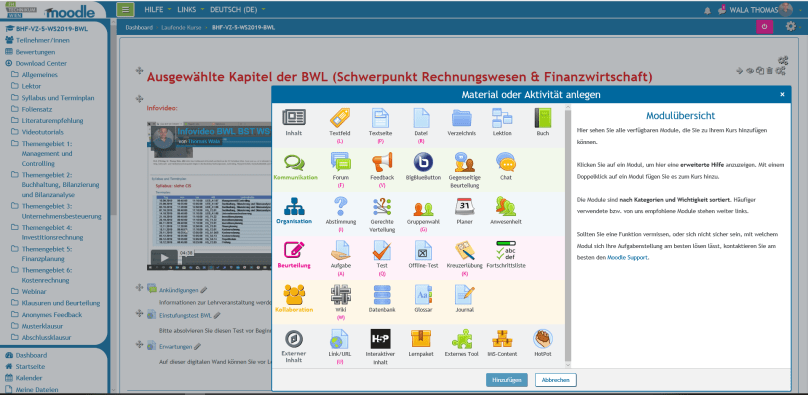808x395 pixels.
Task: Select the Wiki module icon
Action: (x=341, y=295)
